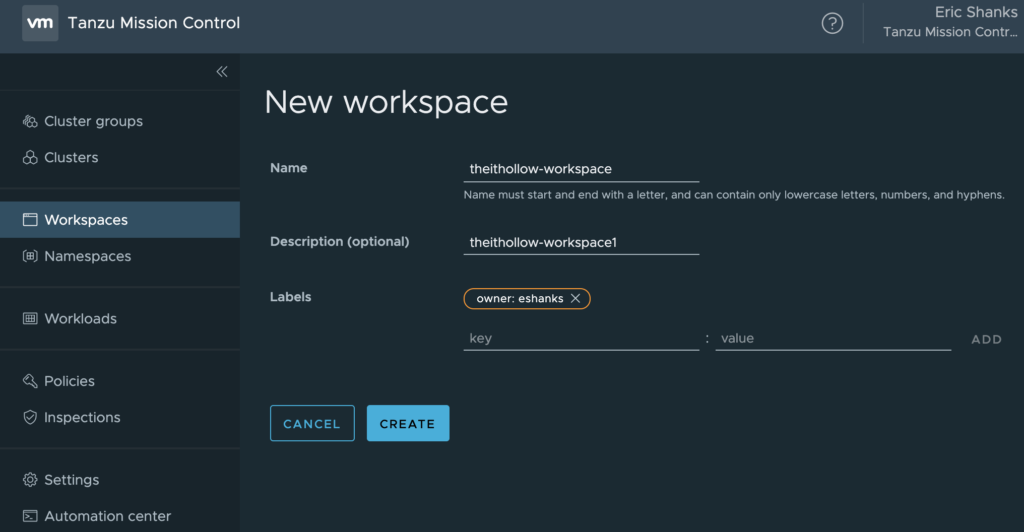1024x532 pixels.
Task: Click the label value input field
Action: pyautogui.click(x=832, y=339)
